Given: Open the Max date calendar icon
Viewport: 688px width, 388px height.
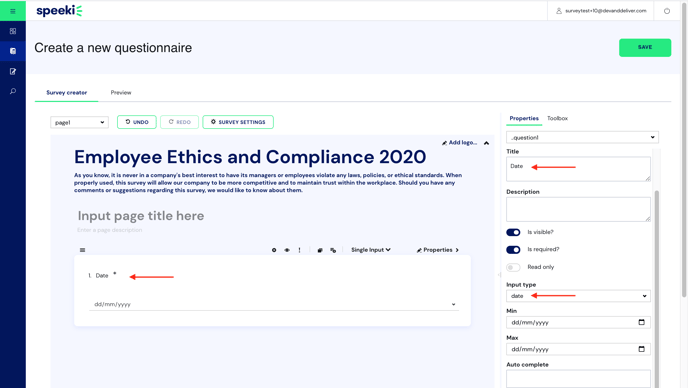Looking at the screenshot, I should (x=641, y=349).
